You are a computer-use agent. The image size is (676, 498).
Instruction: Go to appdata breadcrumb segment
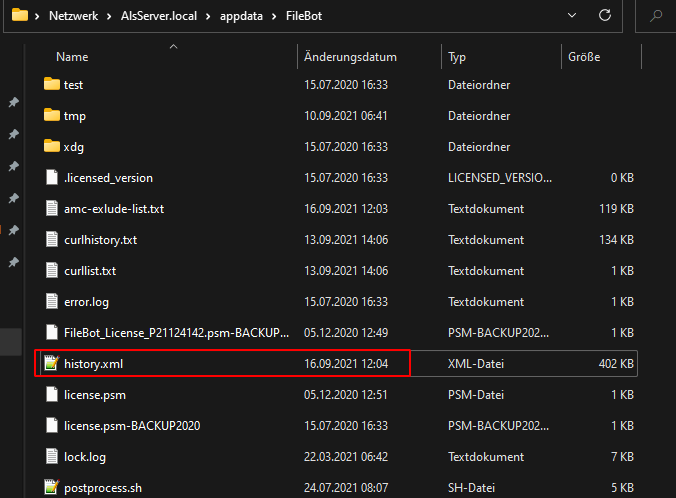tap(241, 16)
